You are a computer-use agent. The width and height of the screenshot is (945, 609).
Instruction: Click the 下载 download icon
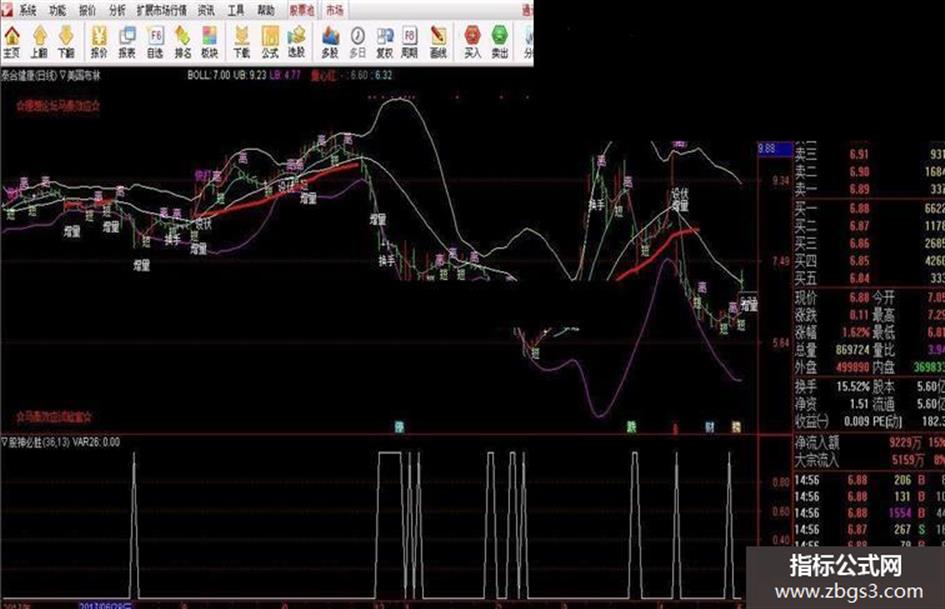242,42
